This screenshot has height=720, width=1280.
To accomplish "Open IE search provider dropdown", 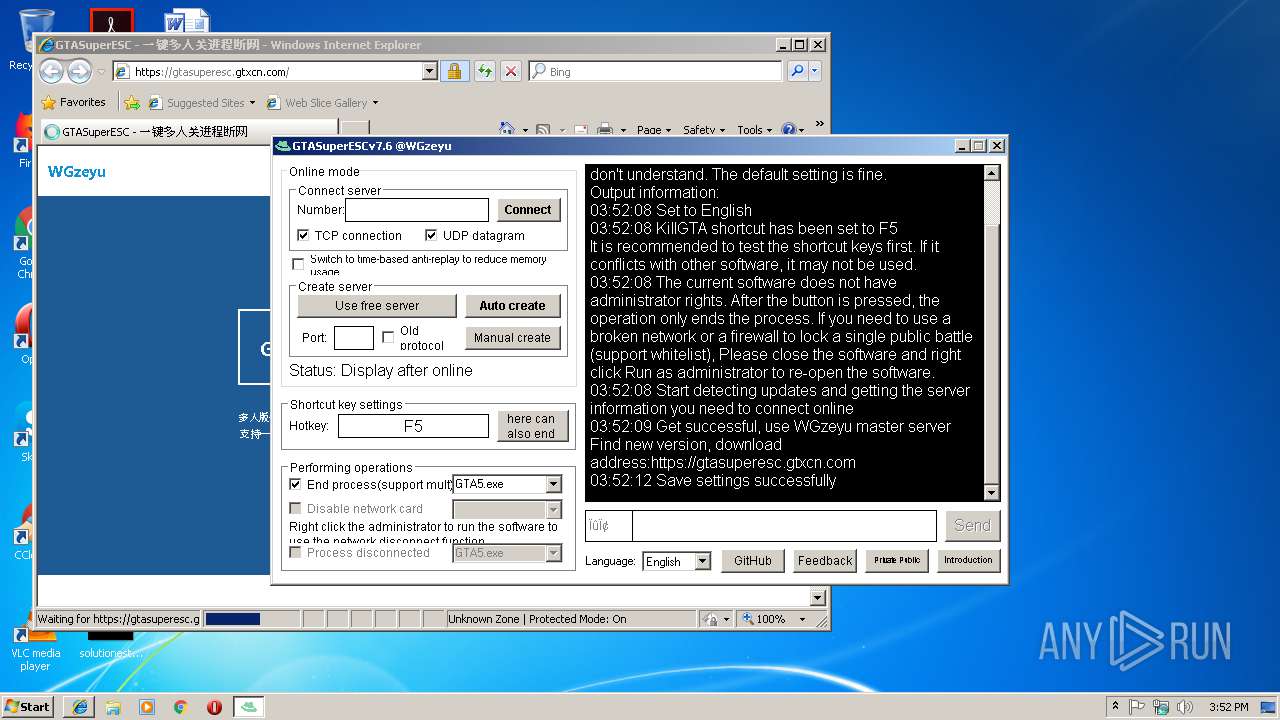I will pos(815,71).
